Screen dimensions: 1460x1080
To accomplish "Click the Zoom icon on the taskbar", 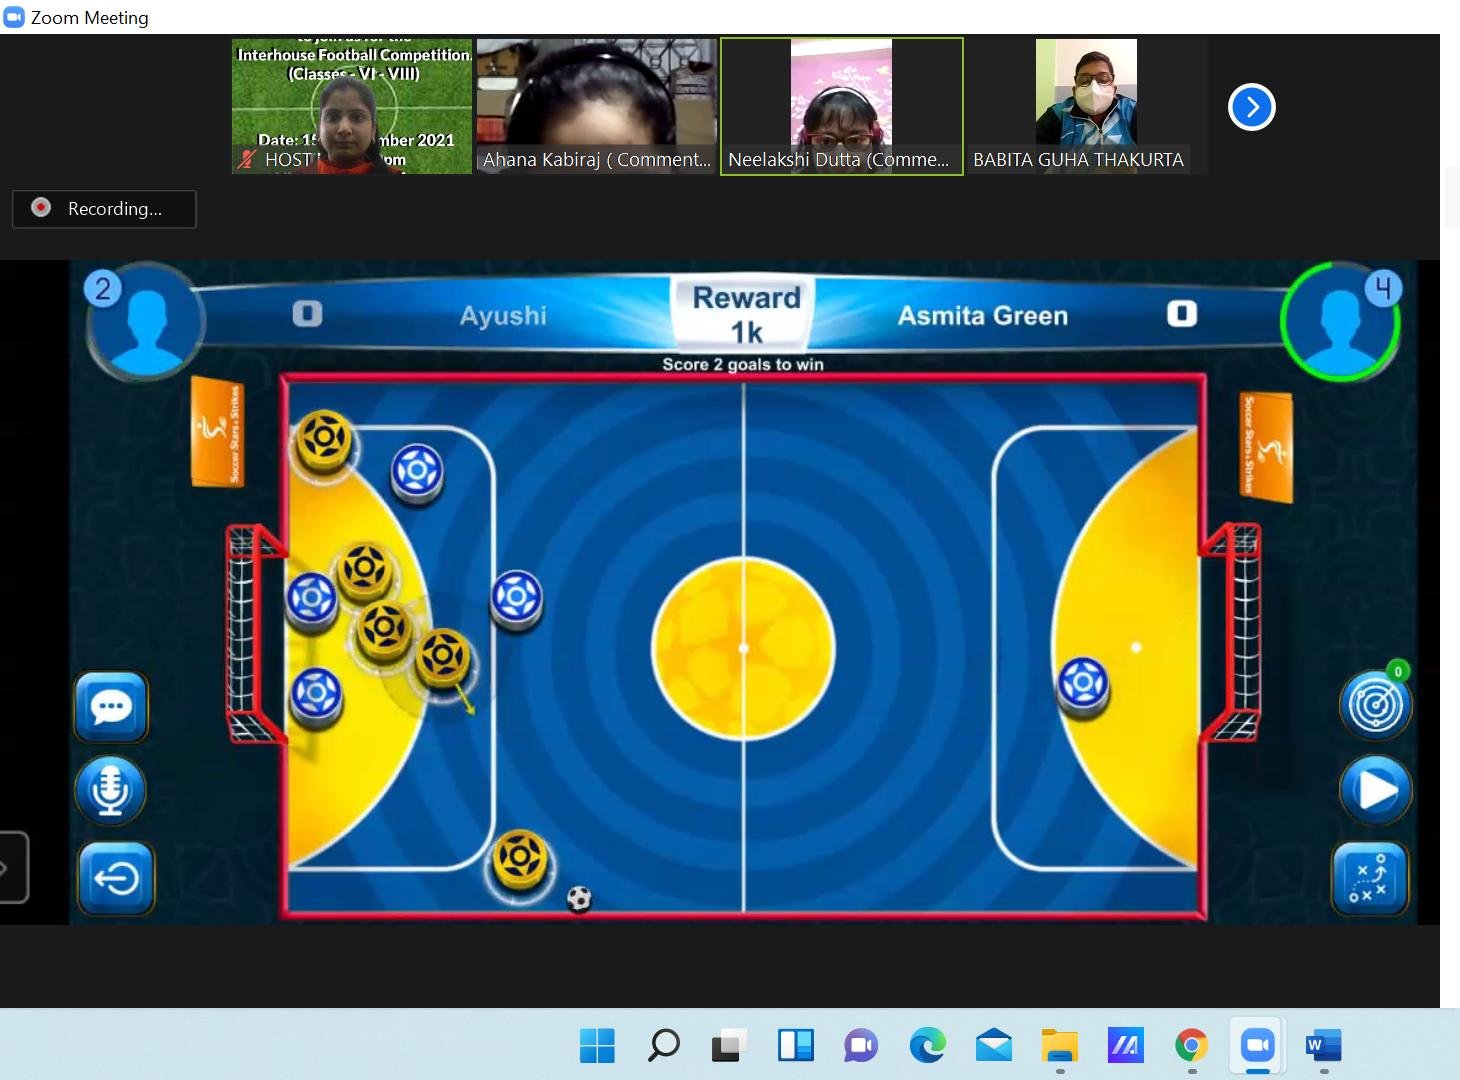I will tap(1257, 1046).
